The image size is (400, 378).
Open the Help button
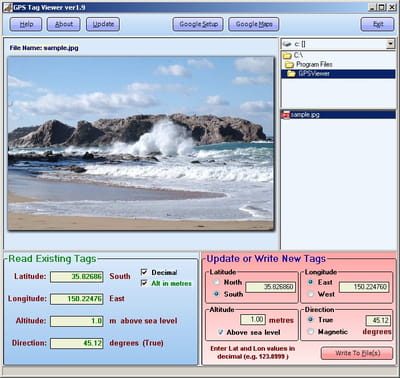coord(26,24)
